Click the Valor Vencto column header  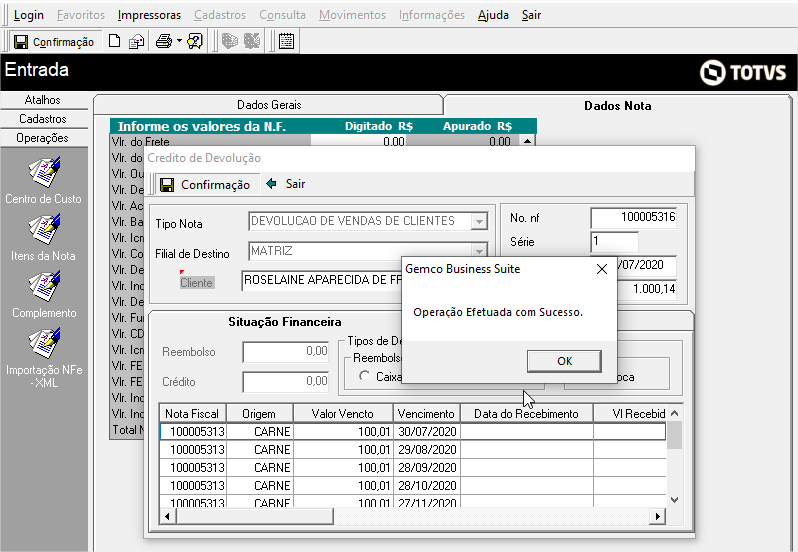coord(343,414)
